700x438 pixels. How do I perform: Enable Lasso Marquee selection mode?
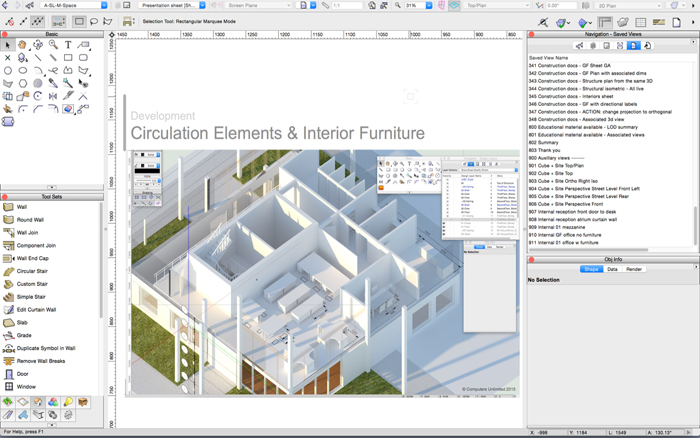94,21
